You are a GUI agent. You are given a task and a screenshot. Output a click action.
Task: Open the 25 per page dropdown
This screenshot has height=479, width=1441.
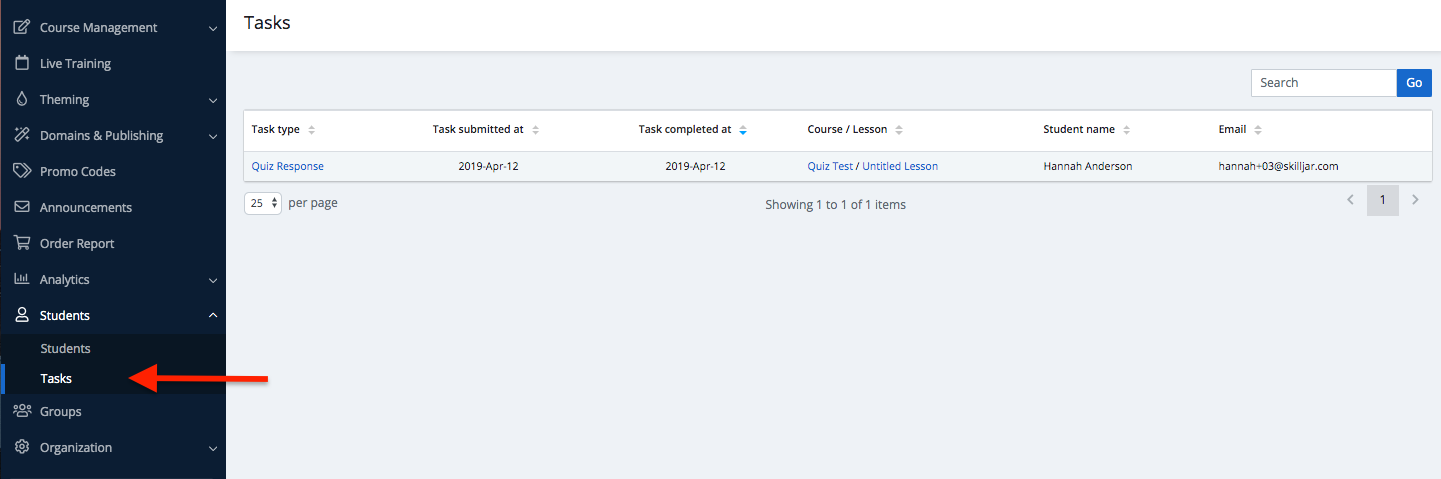pyautogui.click(x=263, y=203)
